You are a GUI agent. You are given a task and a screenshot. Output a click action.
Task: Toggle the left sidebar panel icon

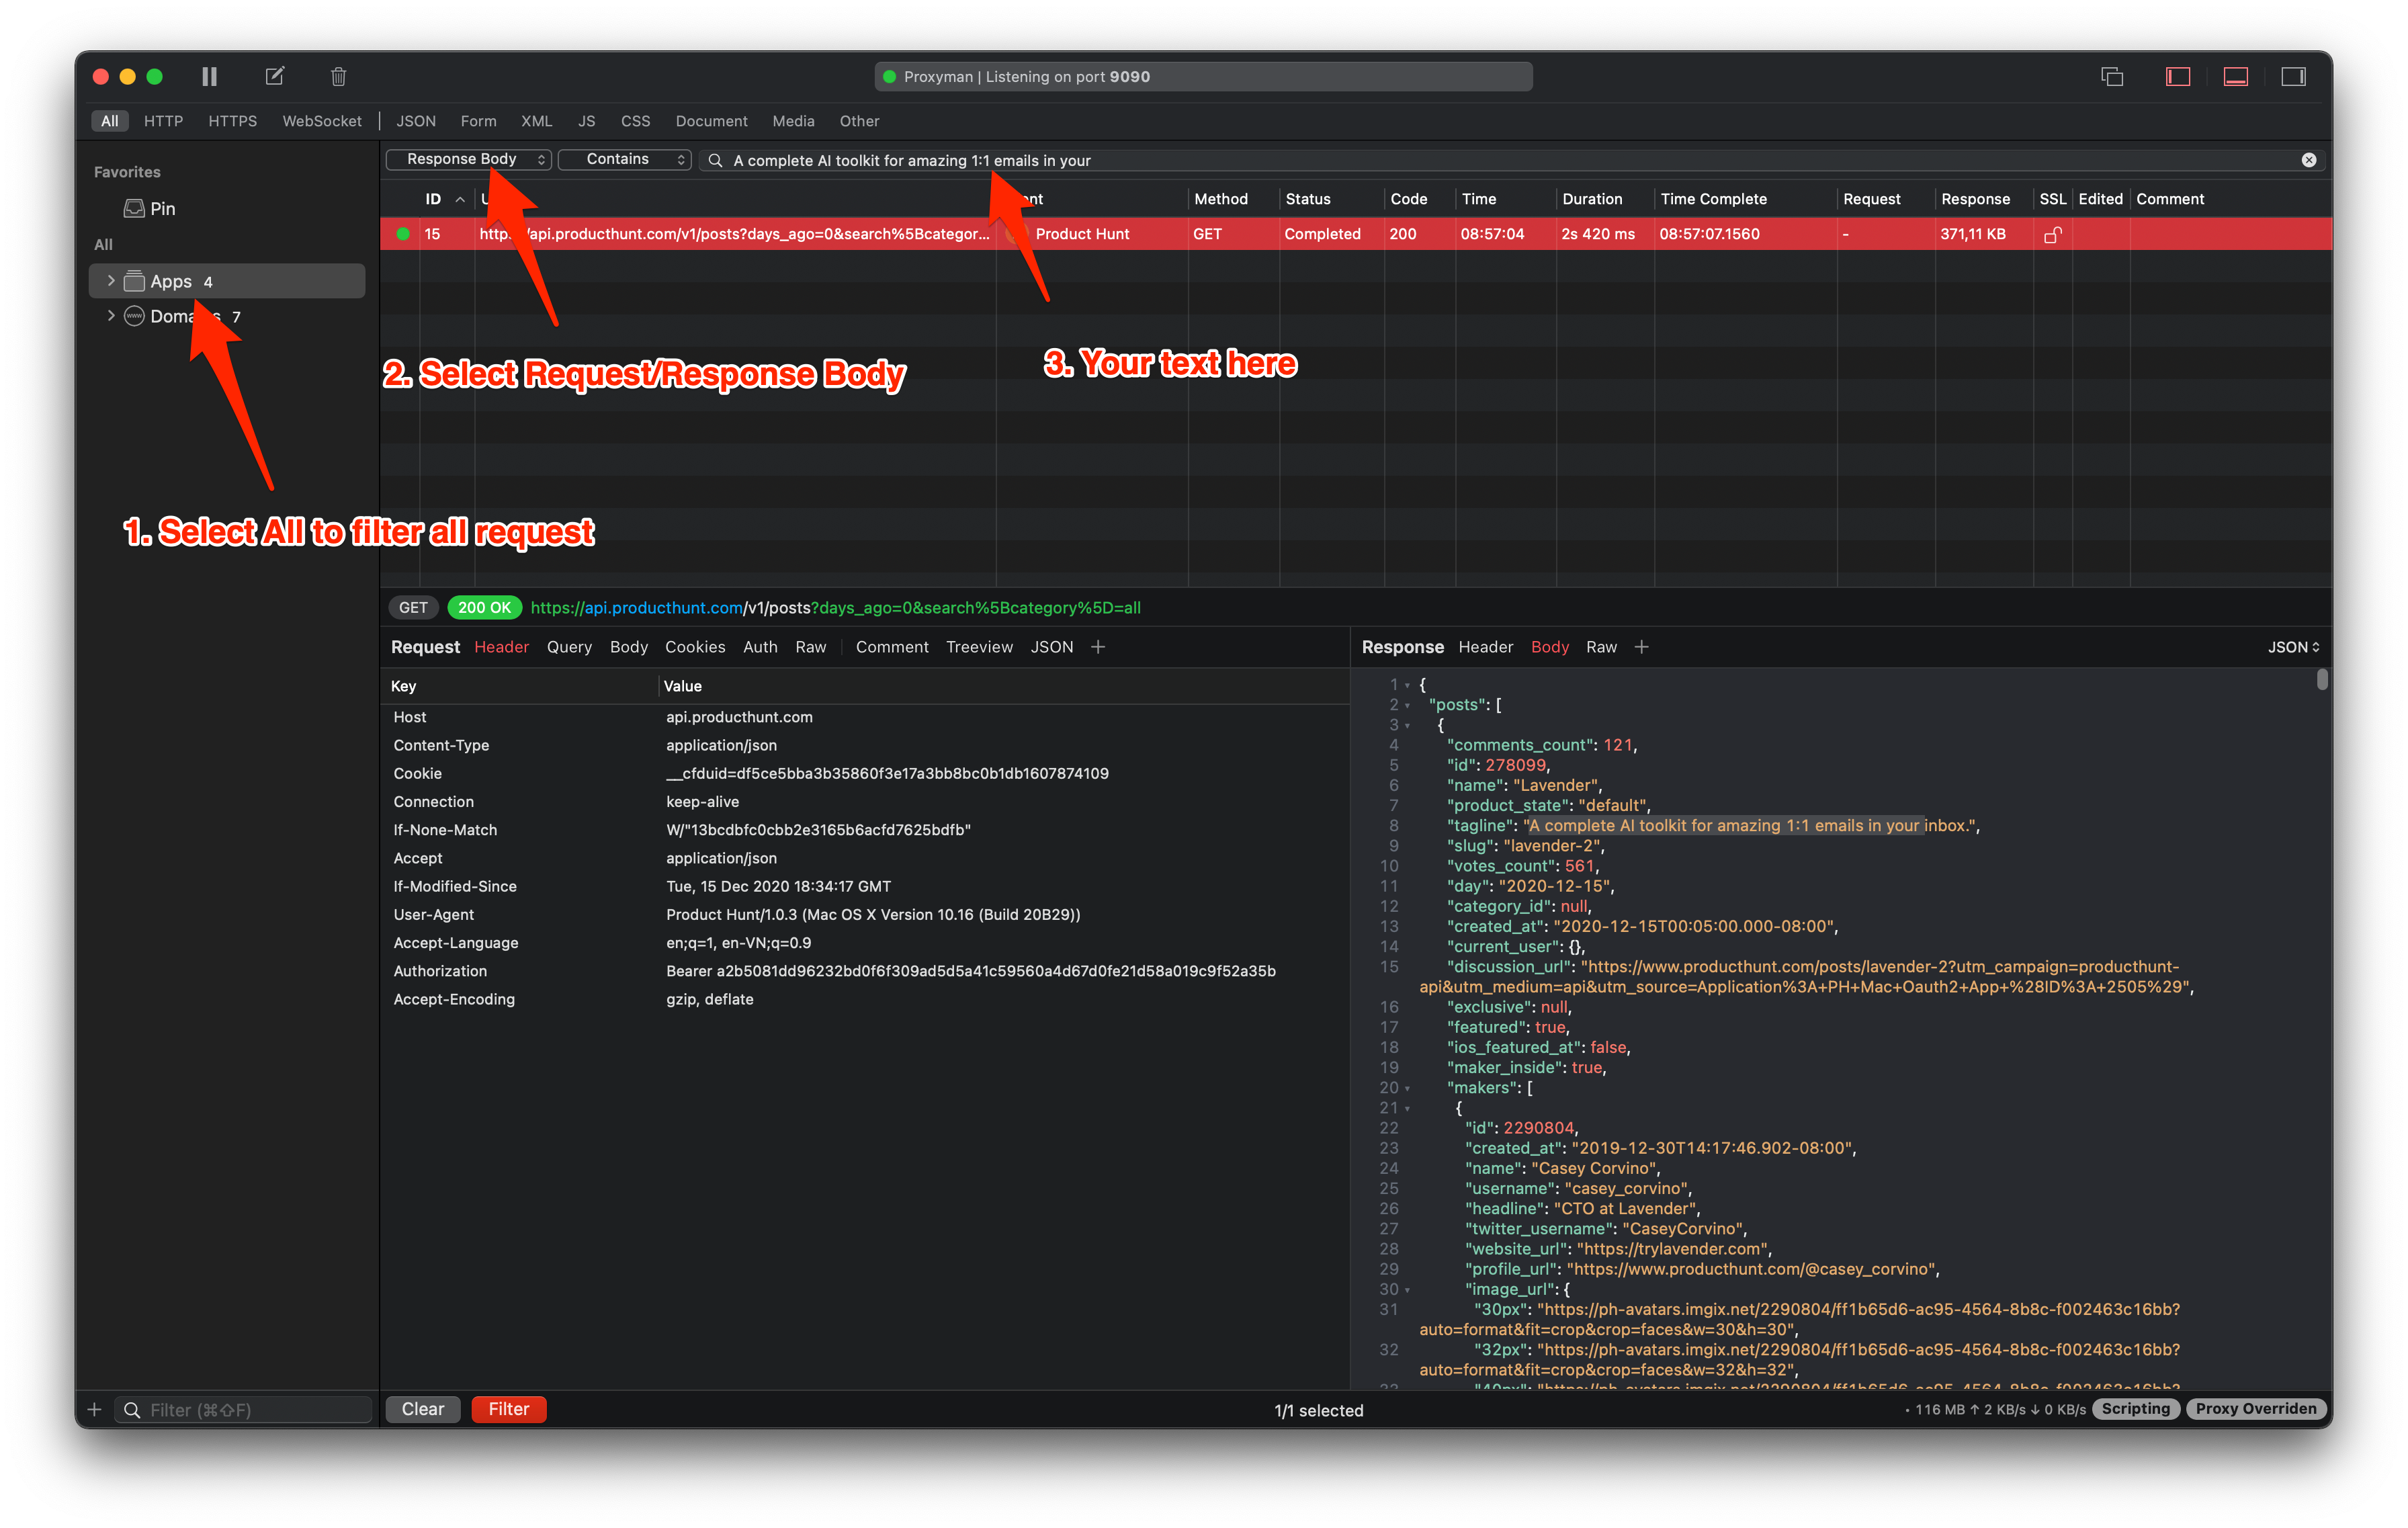coord(2177,76)
